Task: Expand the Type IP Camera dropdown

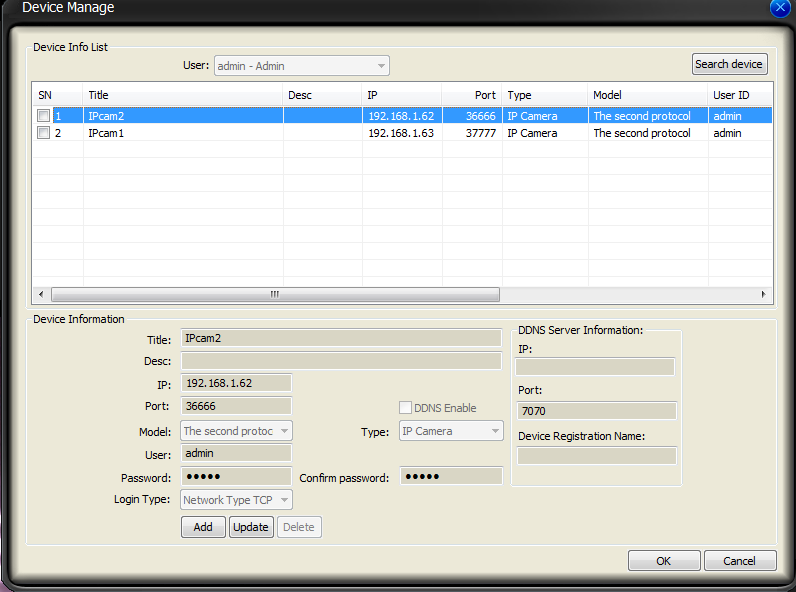Action: pyautogui.click(x=451, y=431)
